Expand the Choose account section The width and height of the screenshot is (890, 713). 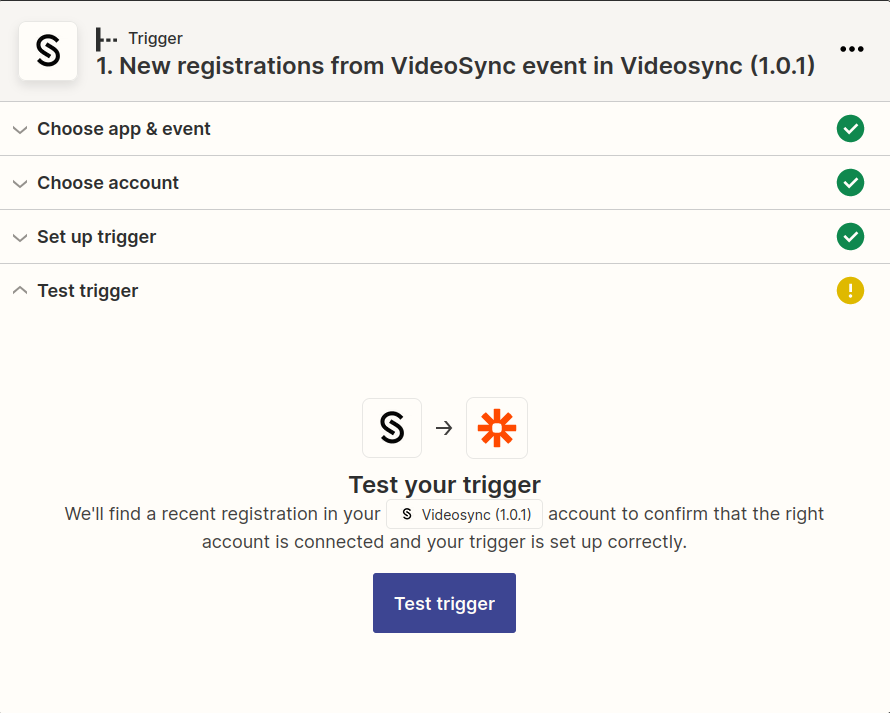[108, 183]
